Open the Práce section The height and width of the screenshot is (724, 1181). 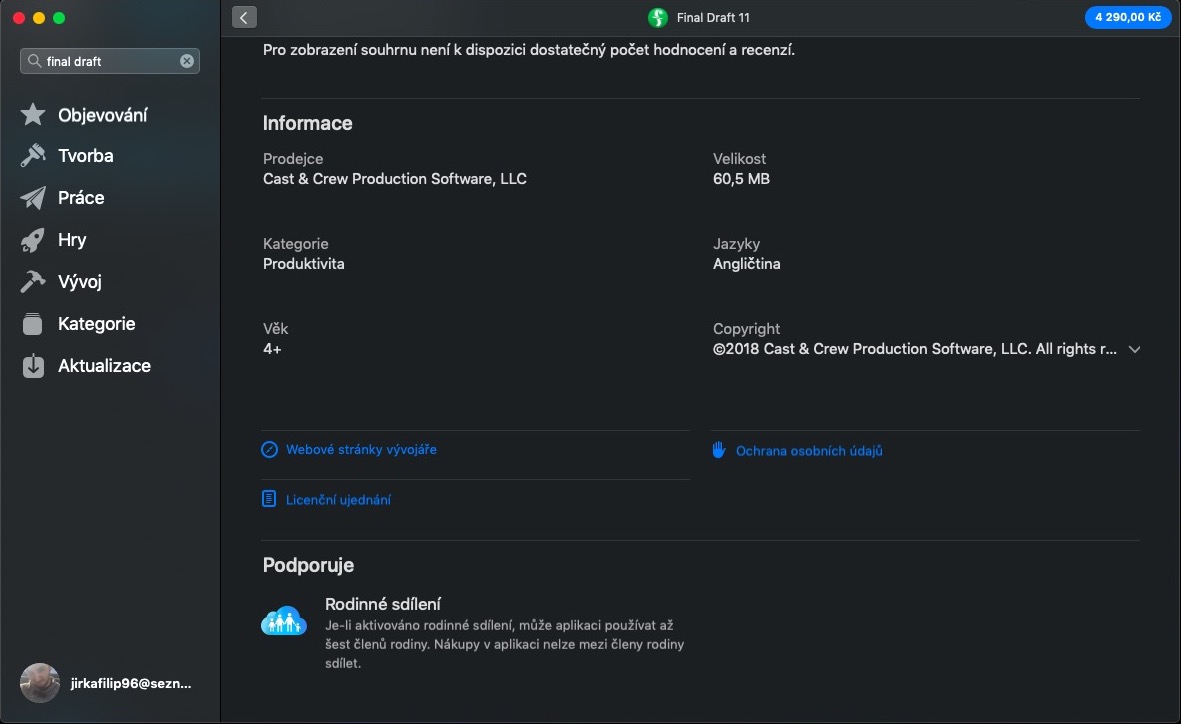pyautogui.click(x=81, y=198)
